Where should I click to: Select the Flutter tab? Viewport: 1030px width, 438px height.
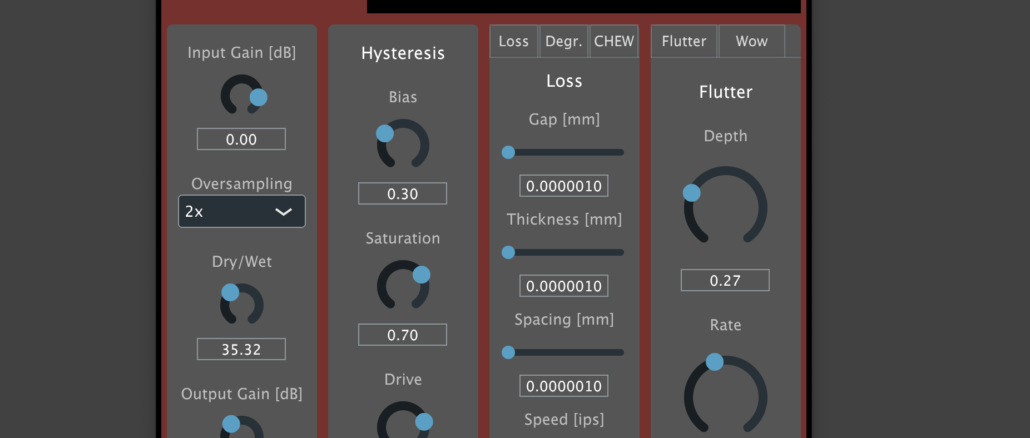684,41
